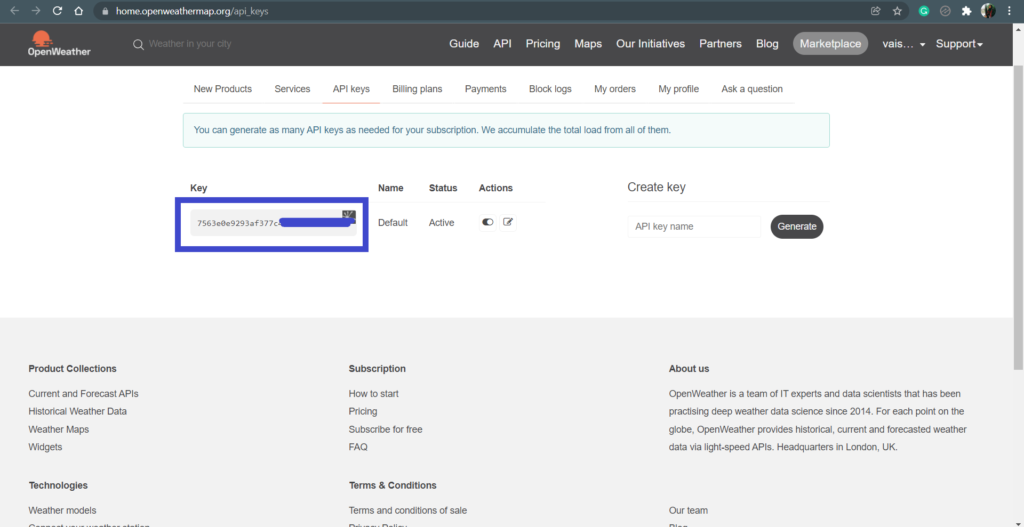Open the How to start link
Image resolution: width=1024 pixels, height=527 pixels.
(x=374, y=394)
